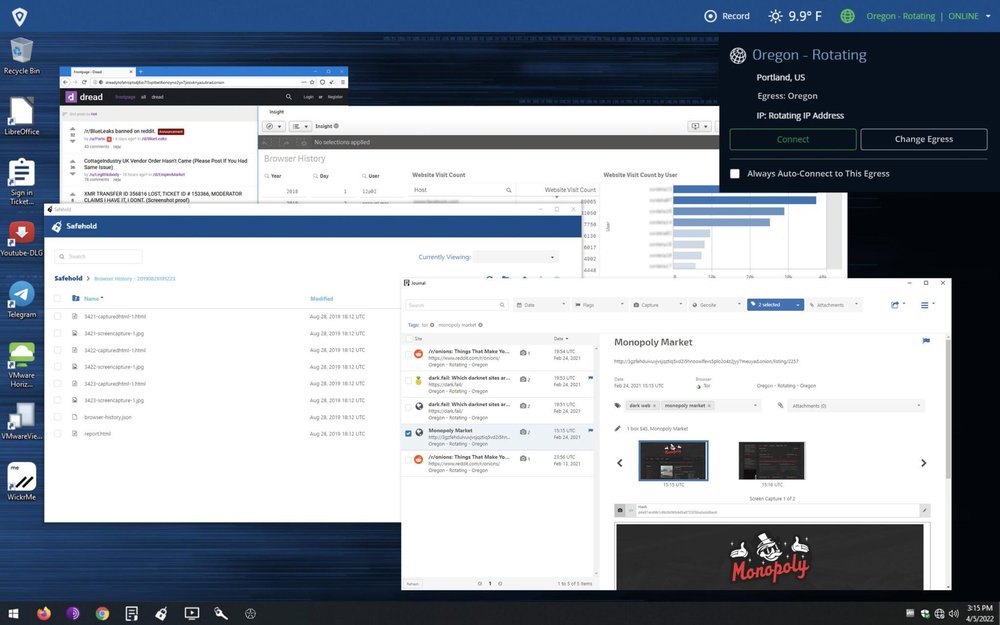
Task: Click the Change Egress button
Action: (923, 139)
